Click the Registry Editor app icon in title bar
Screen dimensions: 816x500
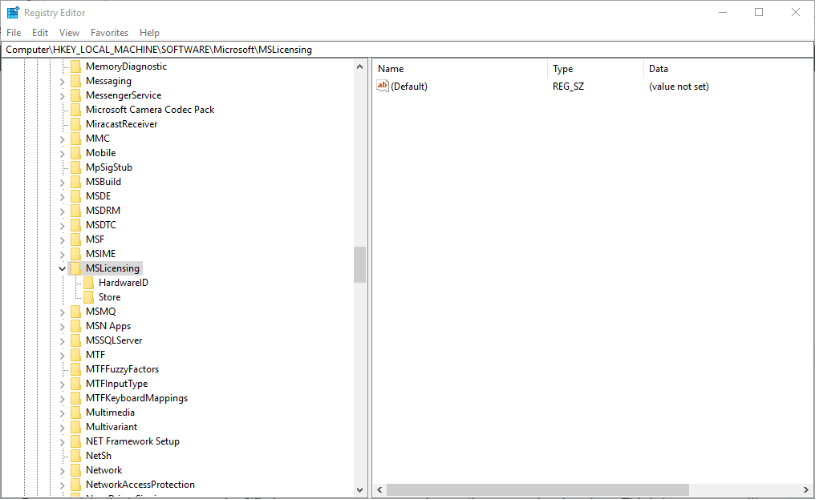point(12,12)
